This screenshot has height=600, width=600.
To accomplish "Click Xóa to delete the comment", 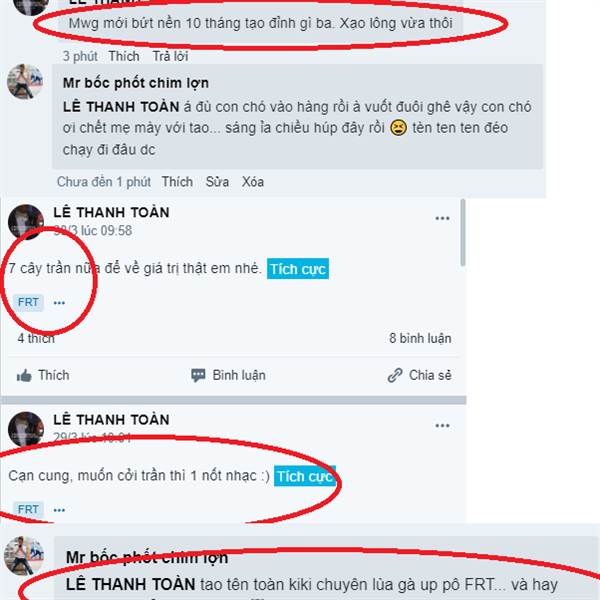I will (253, 182).
